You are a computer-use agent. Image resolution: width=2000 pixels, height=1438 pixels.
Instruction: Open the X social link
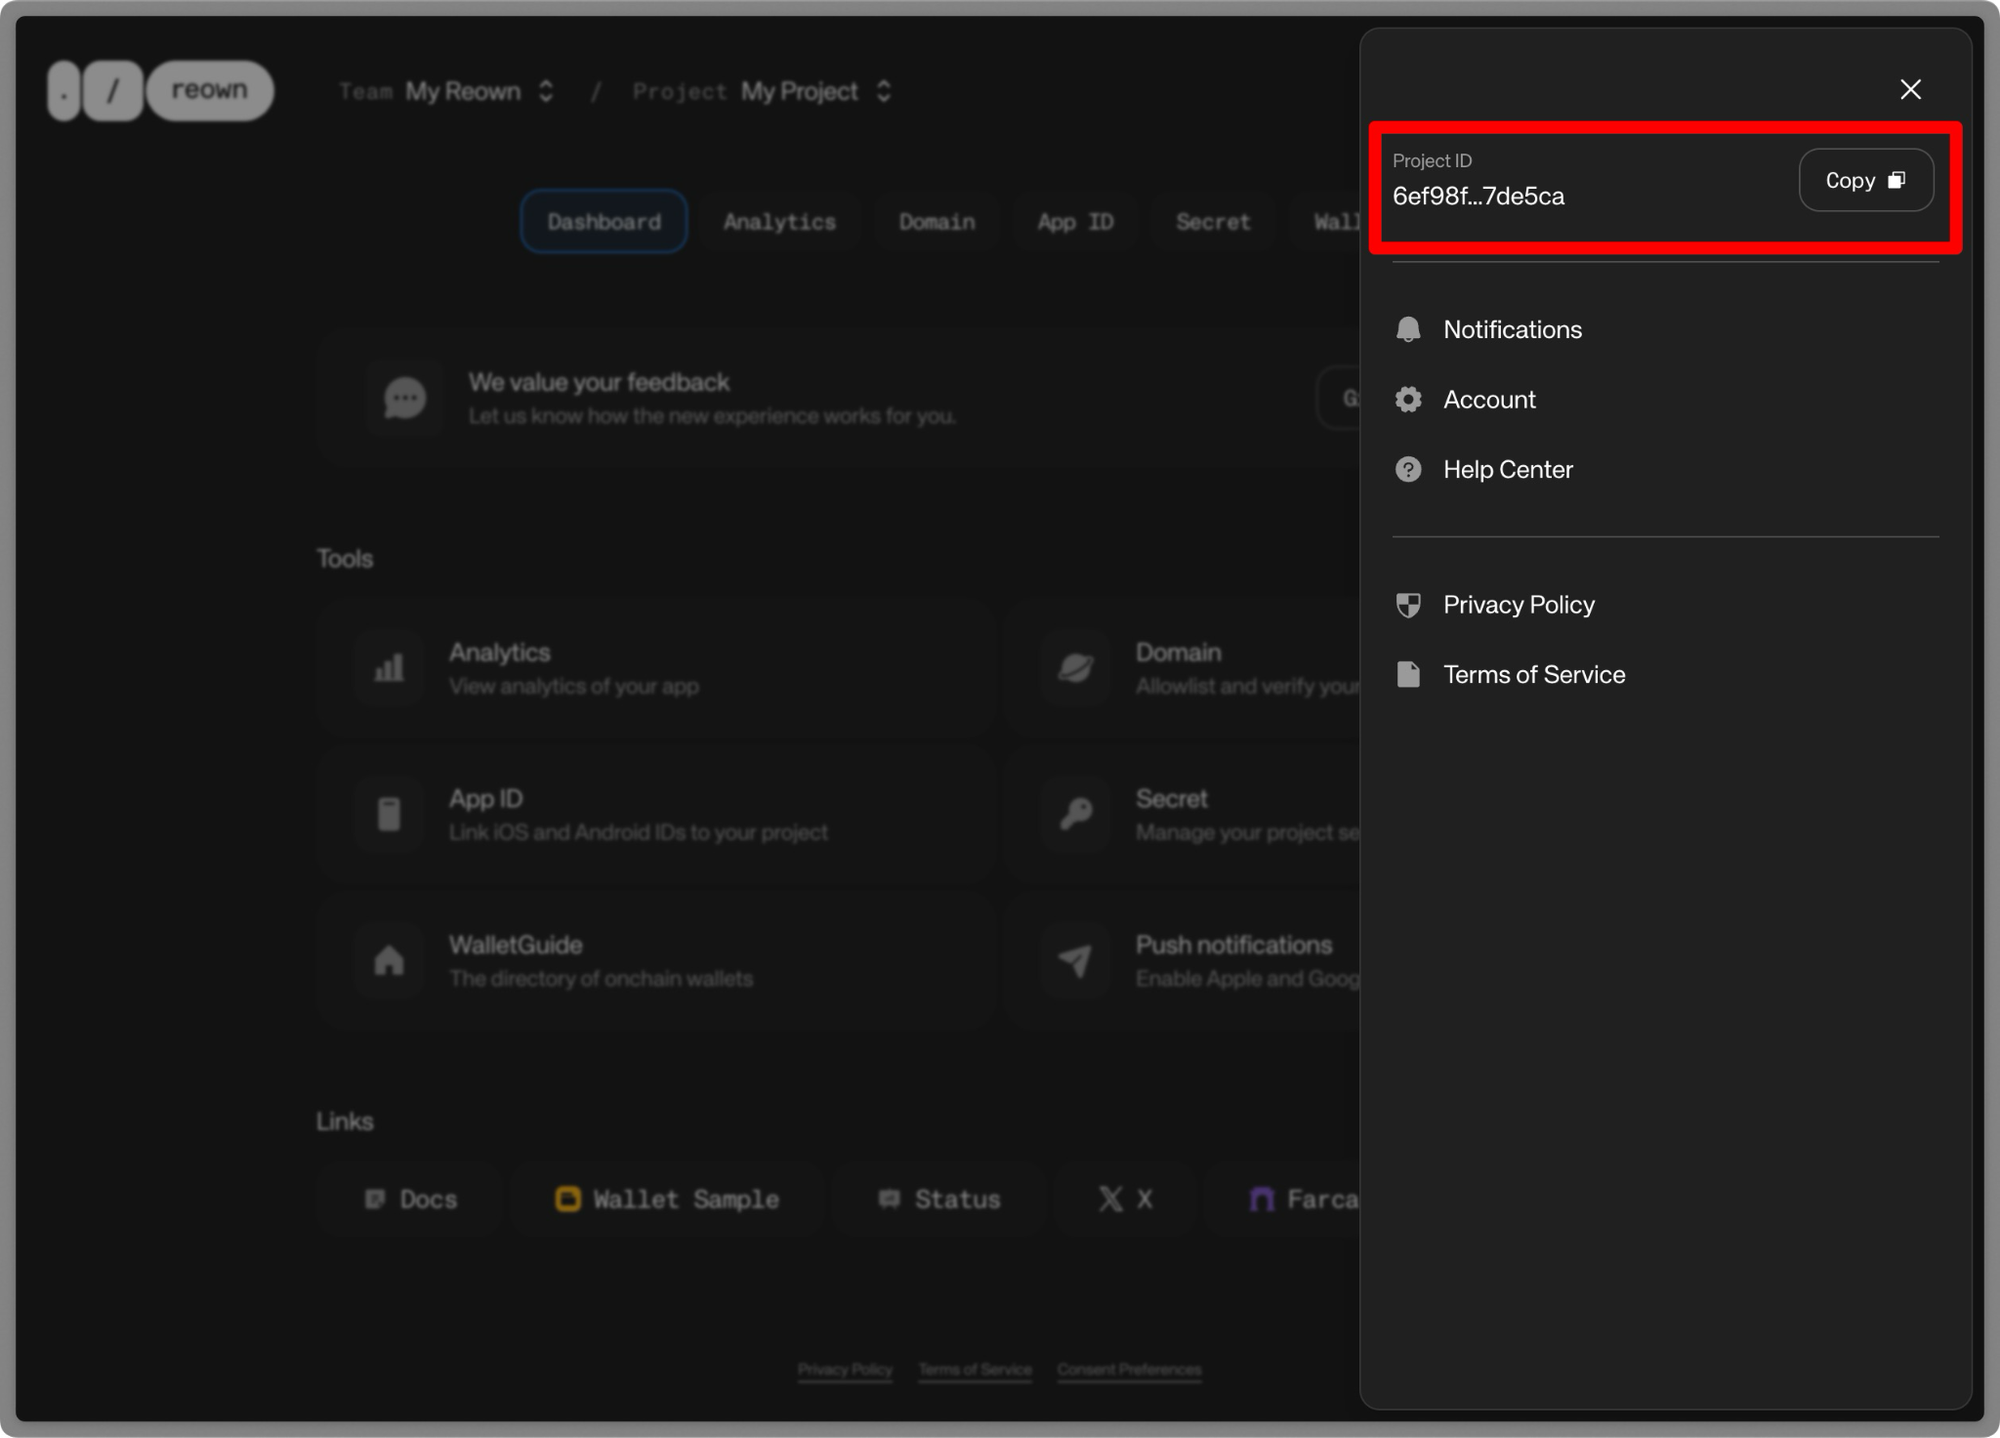pos(1125,1199)
